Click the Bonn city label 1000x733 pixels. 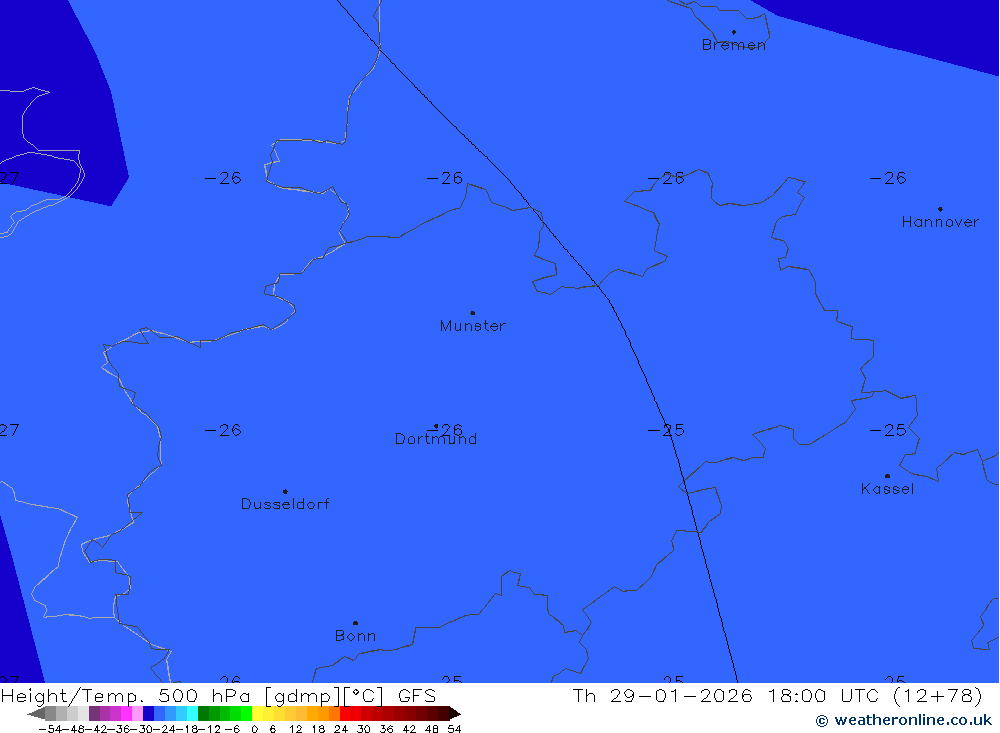coord(355,636)
